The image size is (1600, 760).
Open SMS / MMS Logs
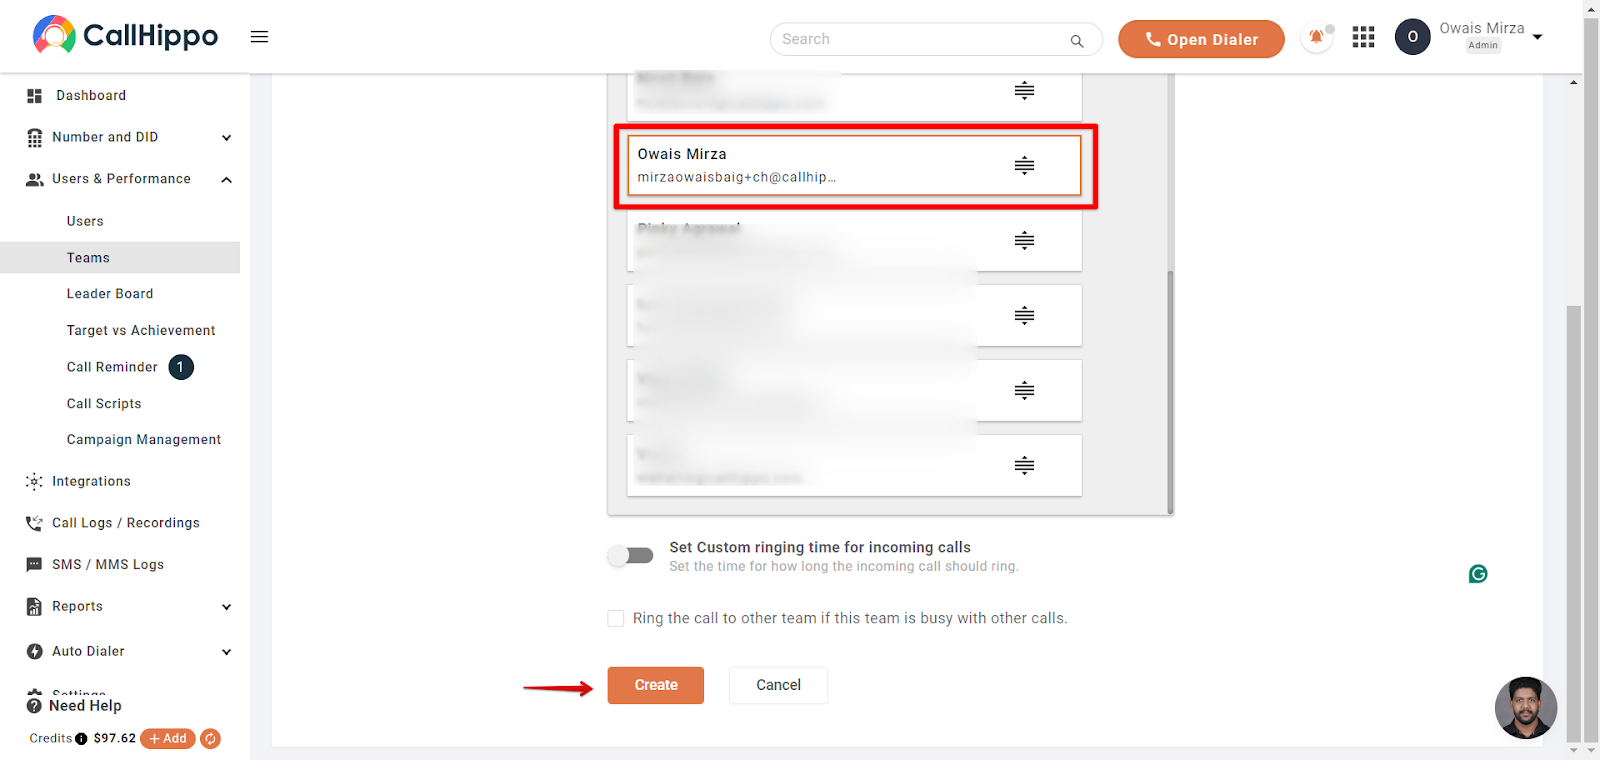108,565
